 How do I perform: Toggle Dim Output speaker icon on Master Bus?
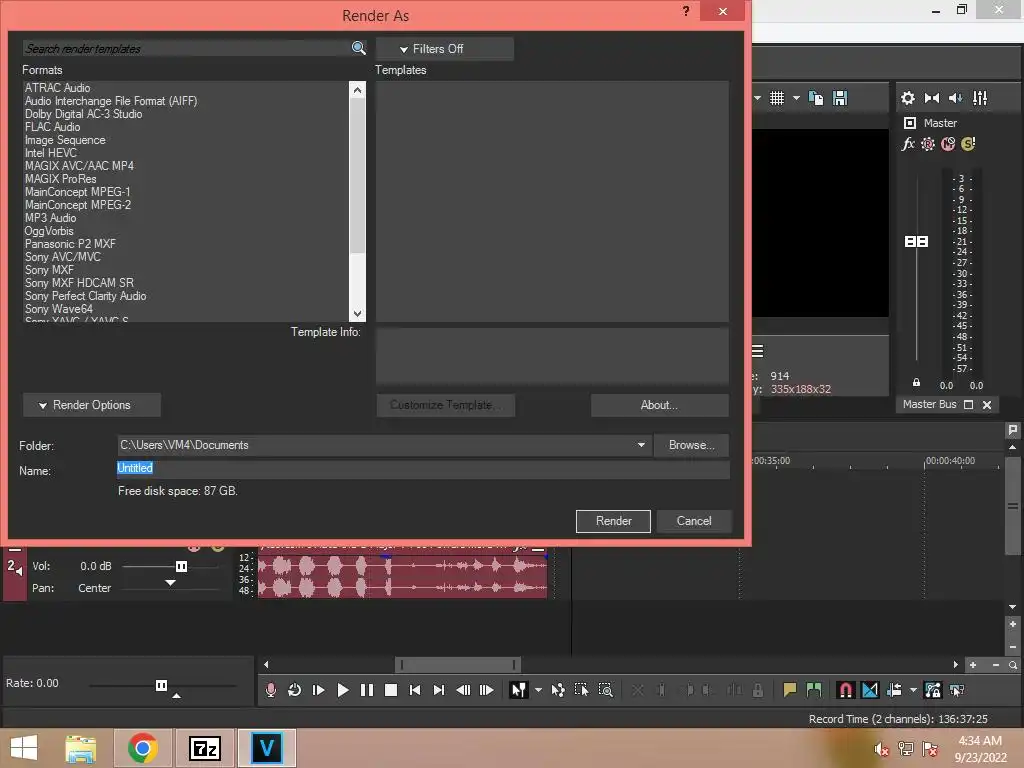955,98
